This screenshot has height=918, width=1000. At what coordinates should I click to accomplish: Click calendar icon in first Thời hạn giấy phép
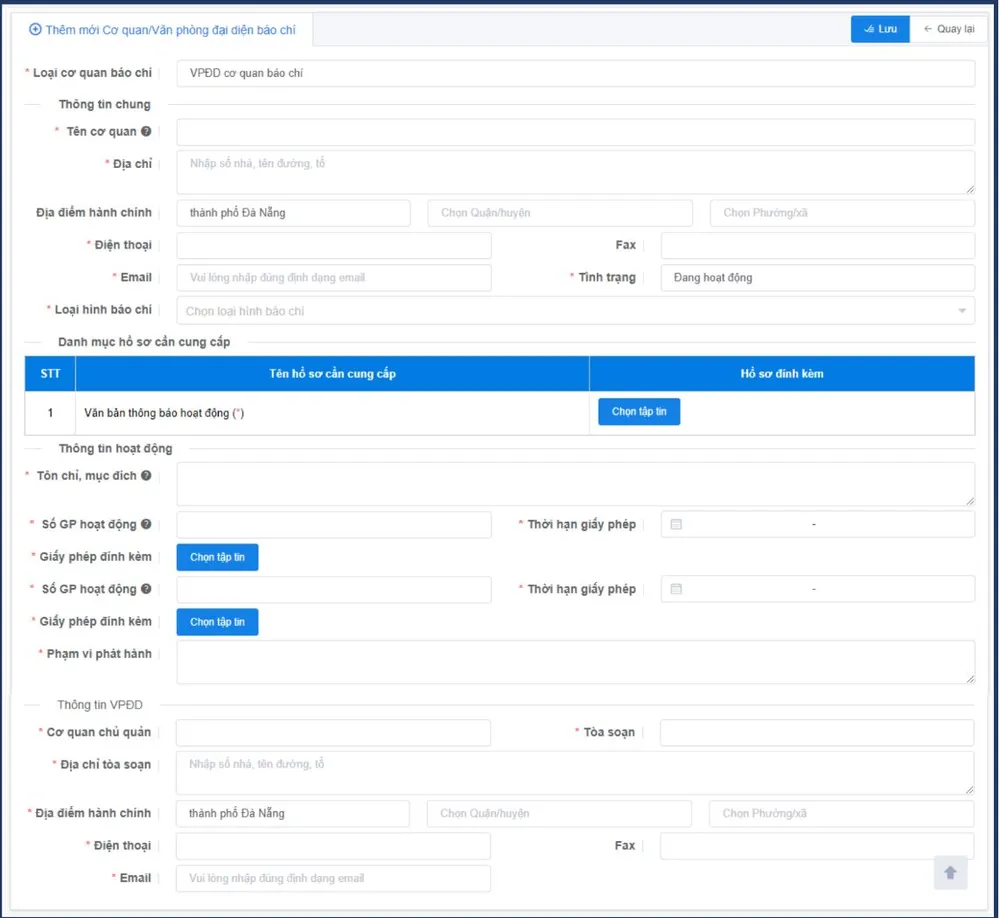click(676, 525)
